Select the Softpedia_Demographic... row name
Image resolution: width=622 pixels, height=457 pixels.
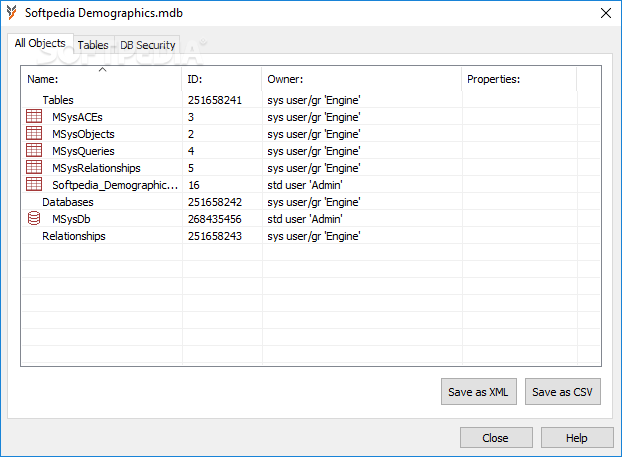click(x=115, y=185)
